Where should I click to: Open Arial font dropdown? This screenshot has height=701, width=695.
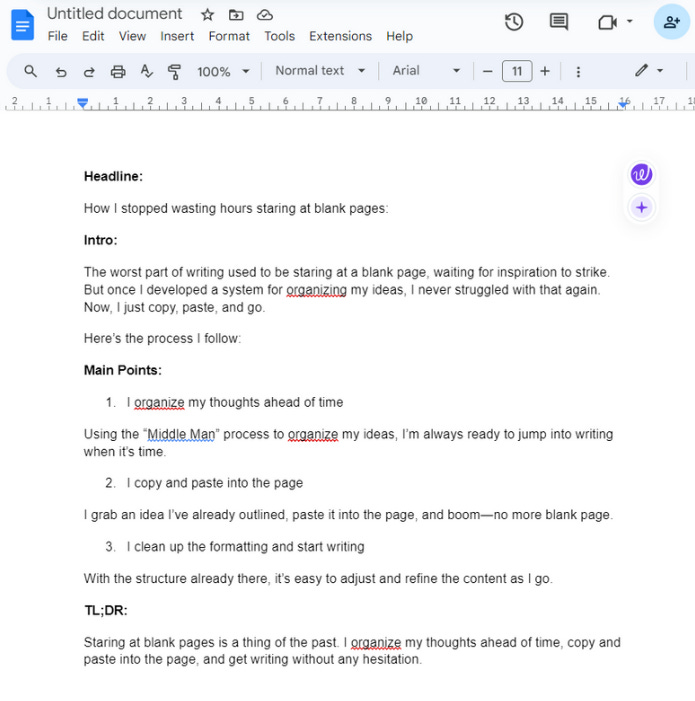tap(426, 71)
